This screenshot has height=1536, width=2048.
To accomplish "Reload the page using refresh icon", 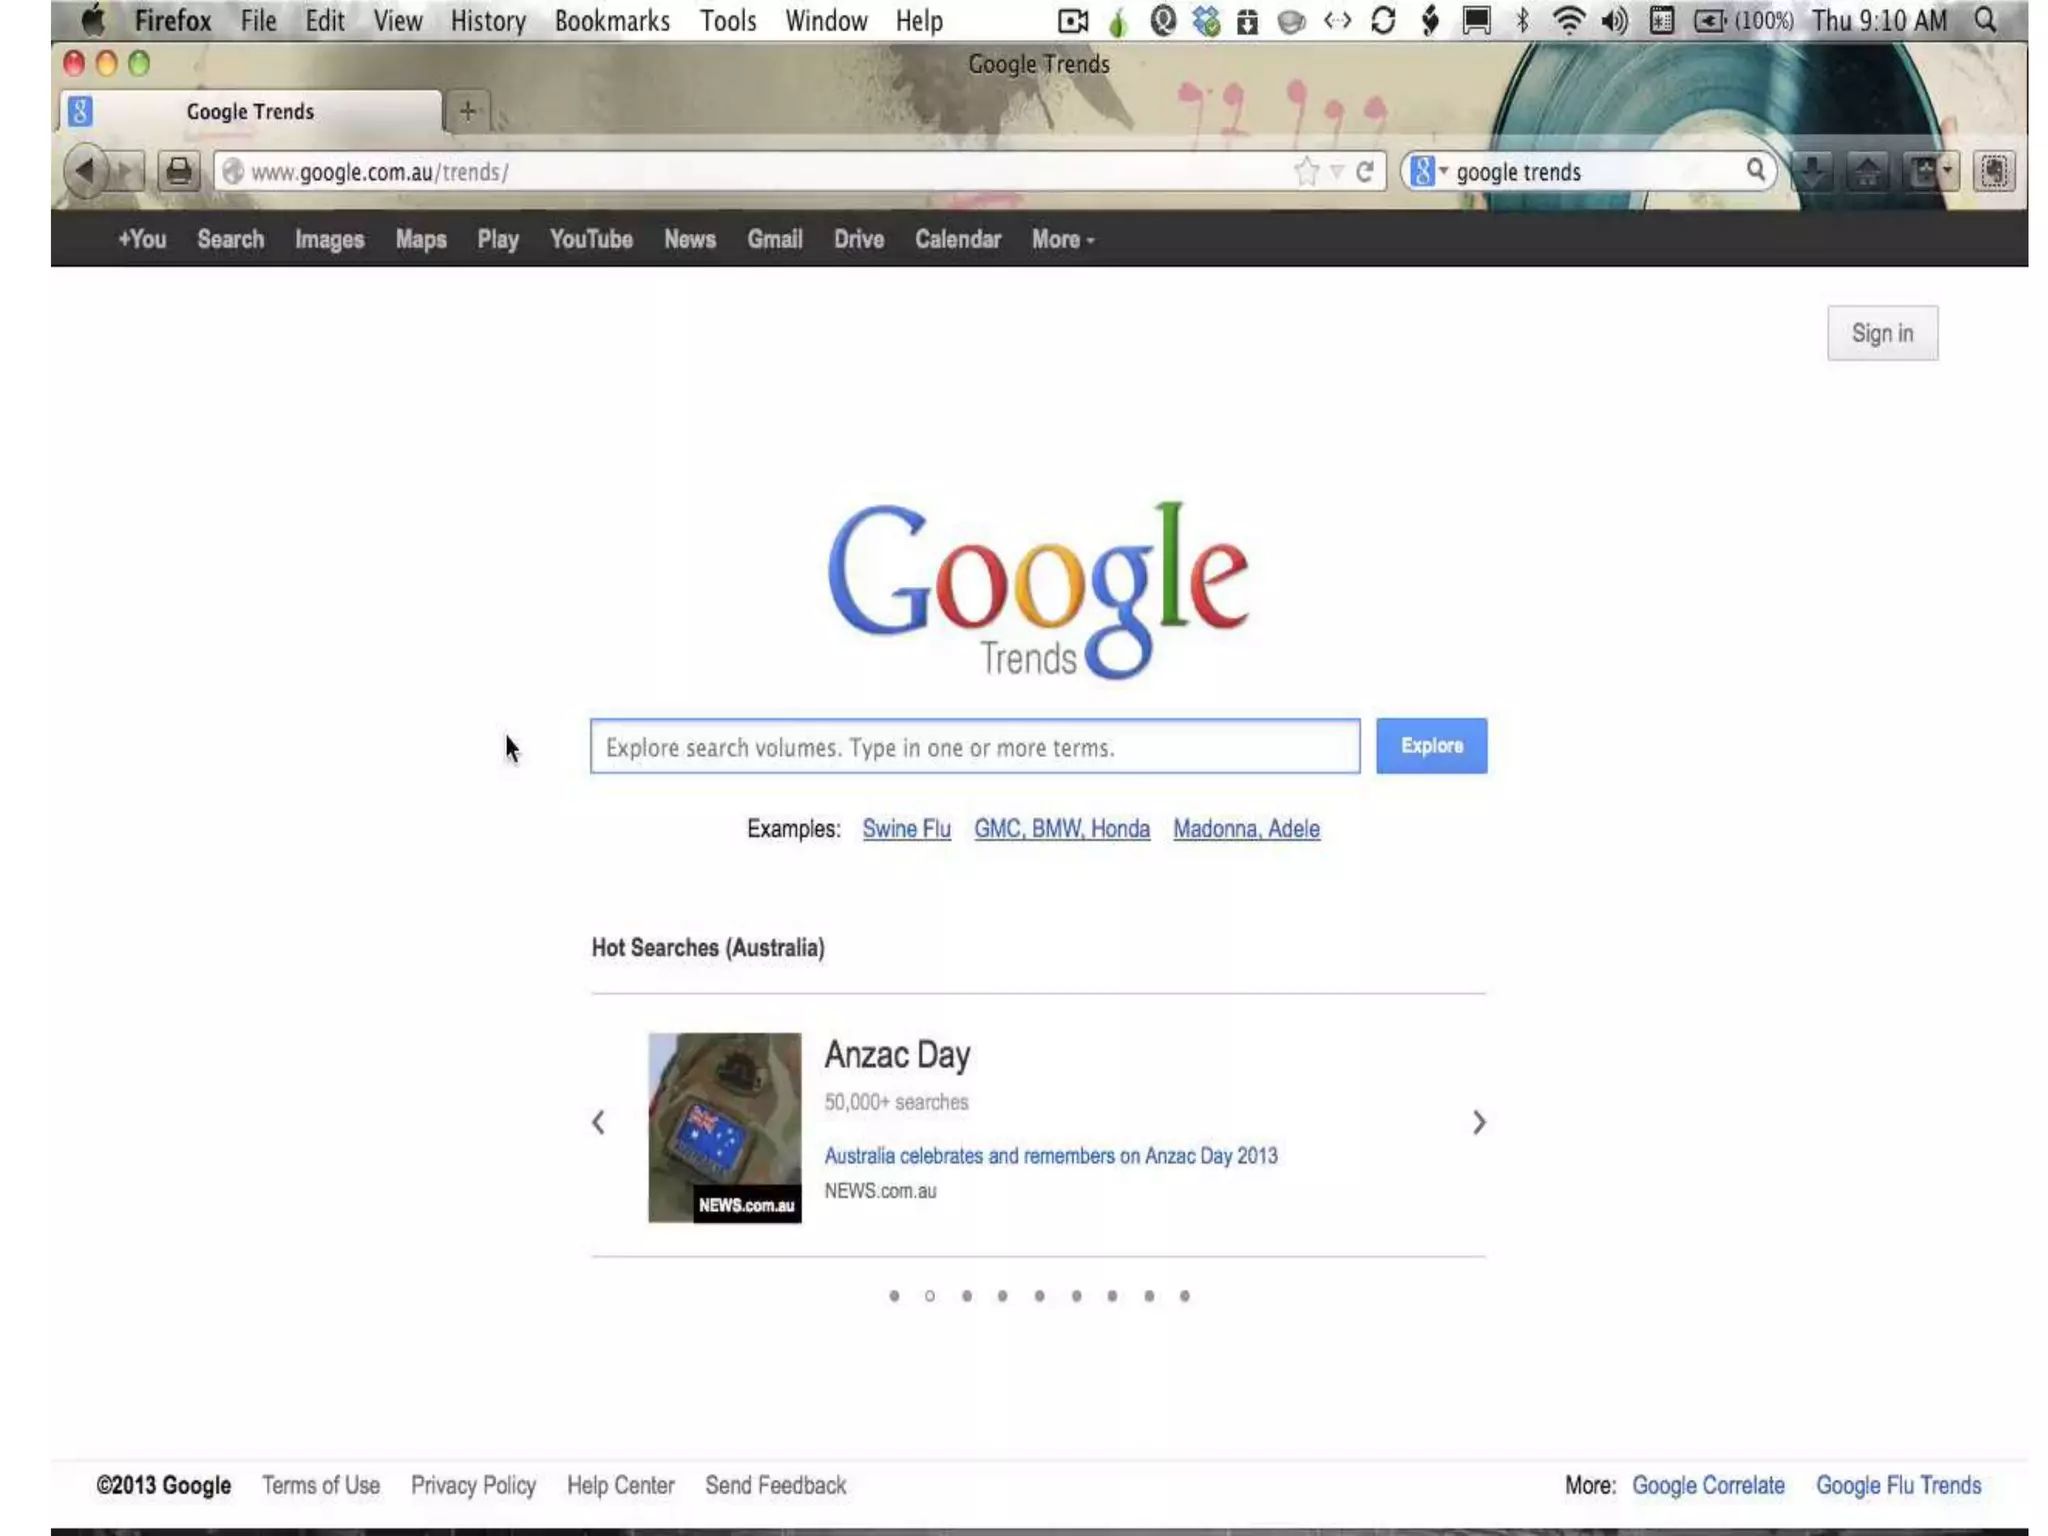I will 1365,171.
